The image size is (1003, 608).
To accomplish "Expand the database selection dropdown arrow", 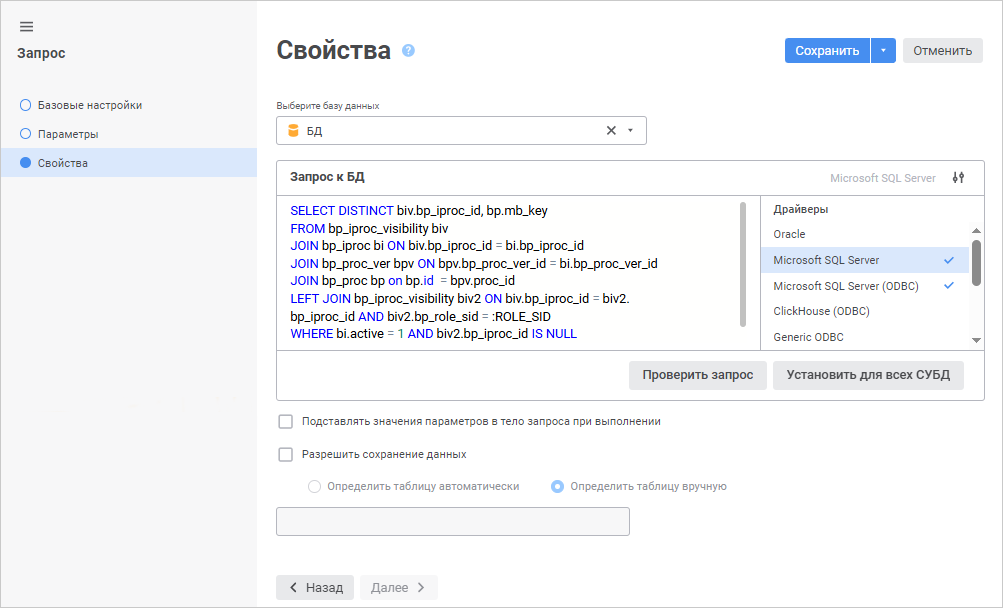I will coord(630,131).
